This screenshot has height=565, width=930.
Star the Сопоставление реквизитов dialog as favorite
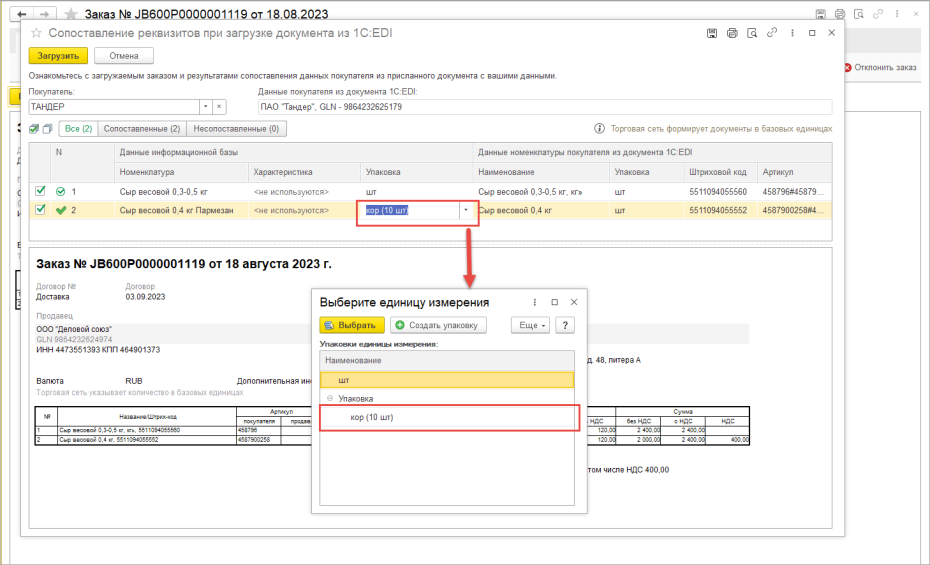pyautogui.click(x=36, y=33)
